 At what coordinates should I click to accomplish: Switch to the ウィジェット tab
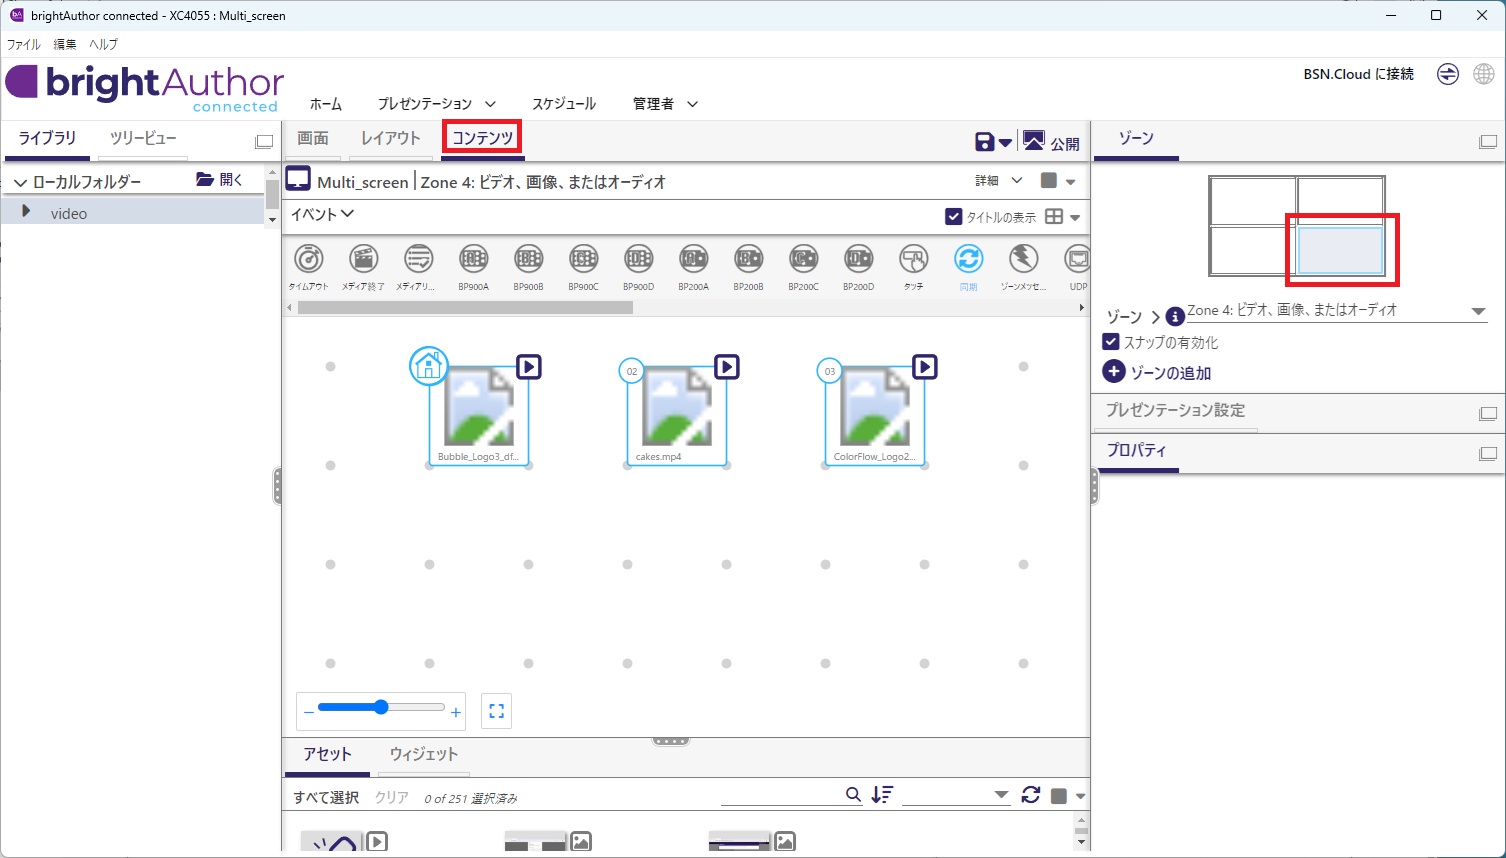click(424, 754)
